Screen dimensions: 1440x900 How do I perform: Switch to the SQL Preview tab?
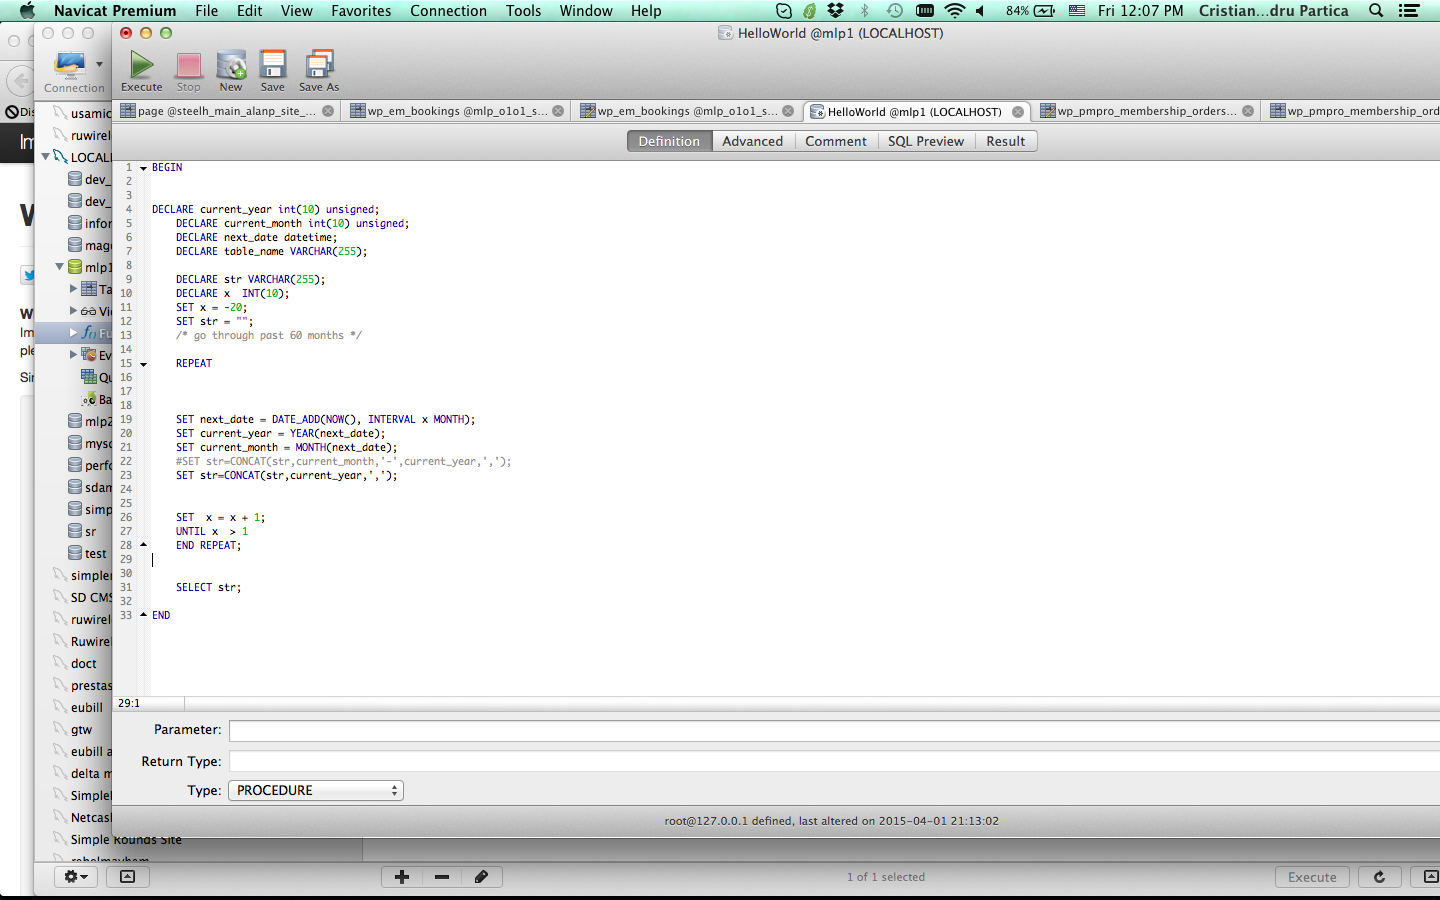click(925, 141)
